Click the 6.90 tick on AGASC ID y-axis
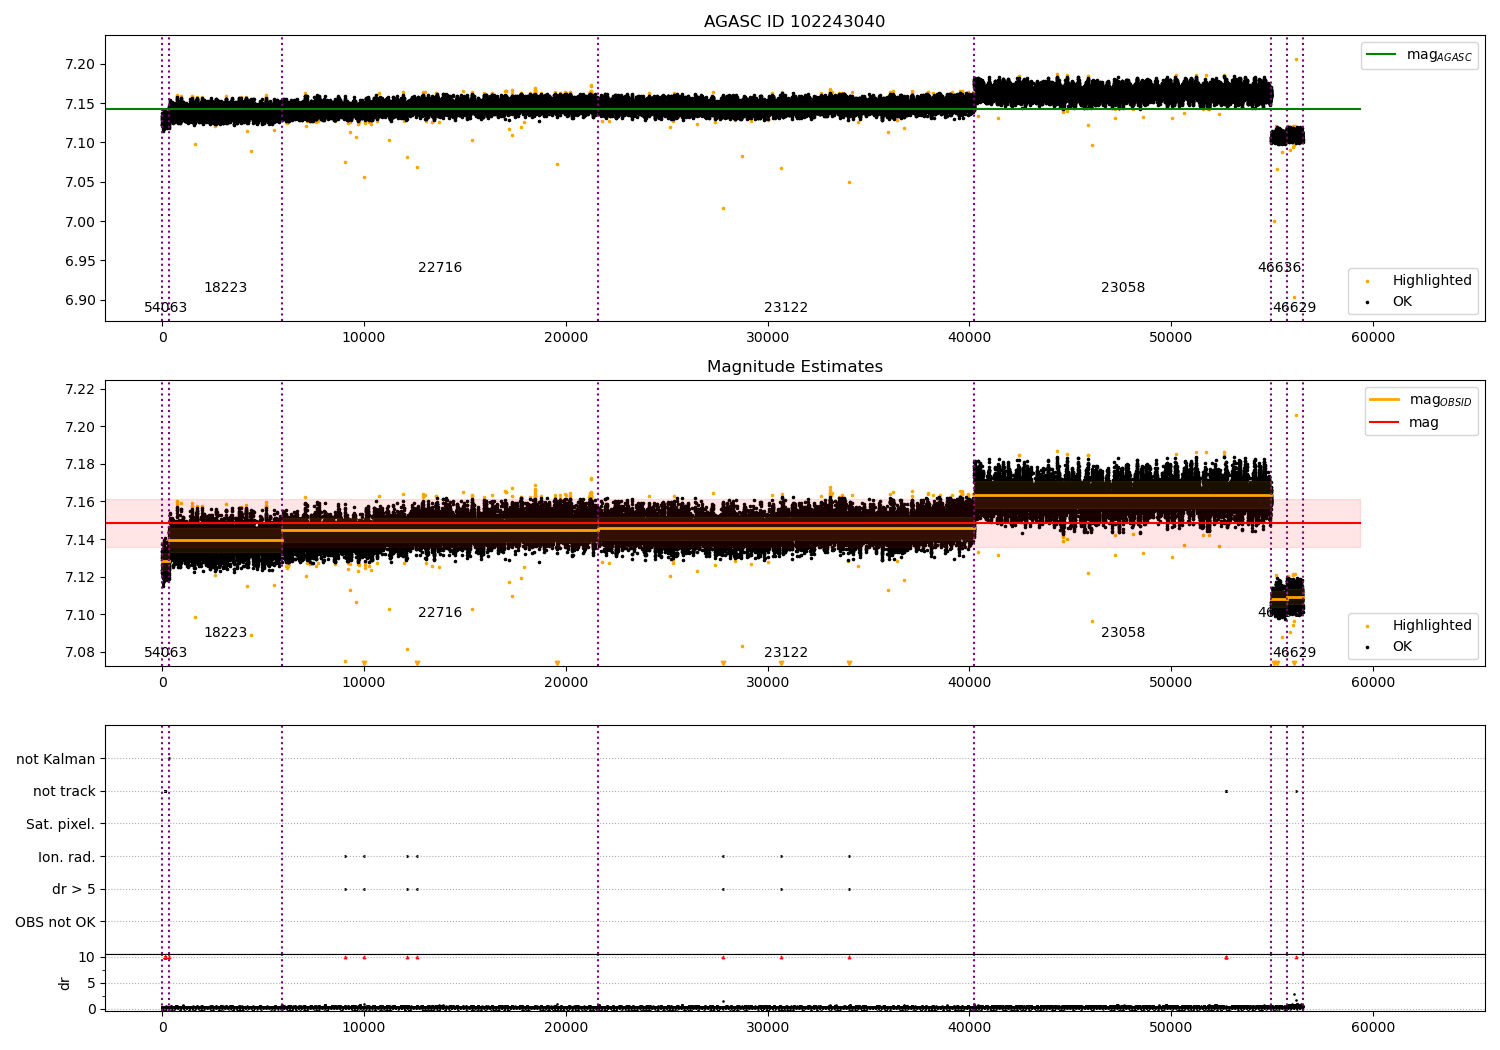This screenshot has height=1050, width=1500. point(79,301)
